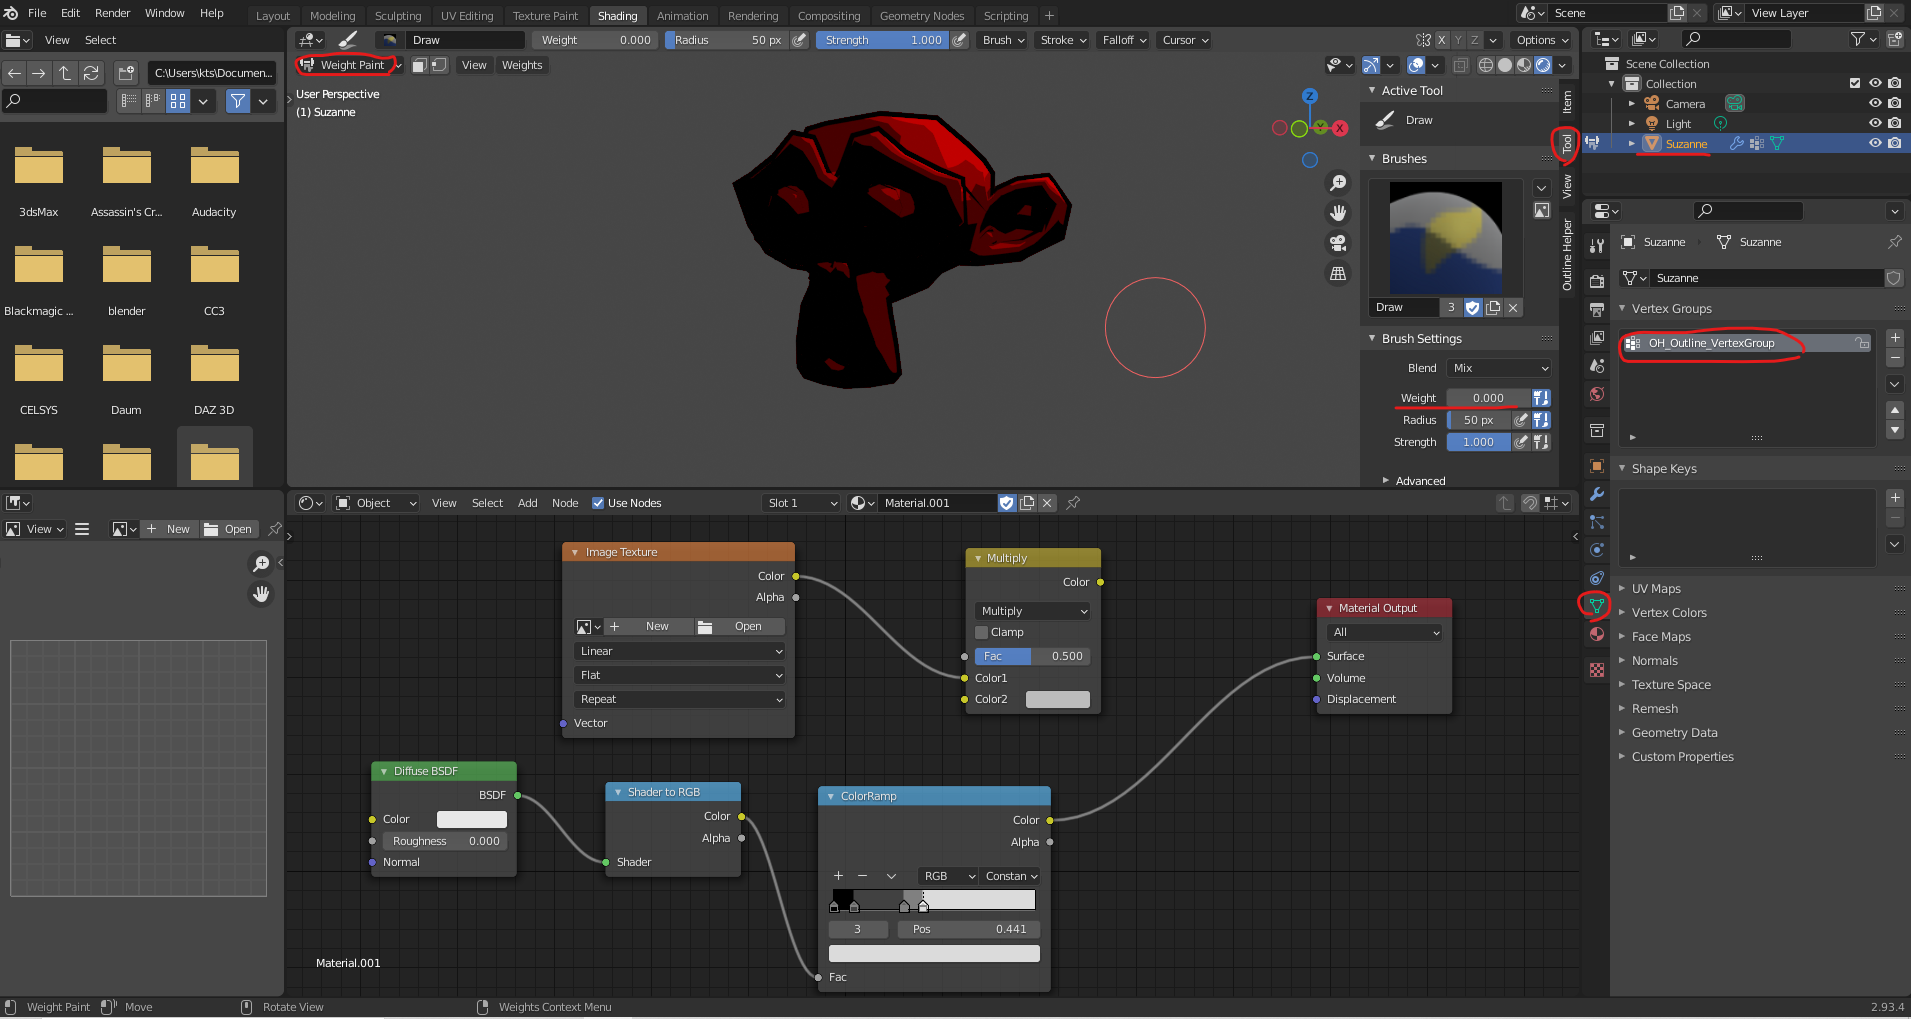Toggle Collection exclude checkbox in outliner
Screen dimensions: 1911x1019
[1855, 83]
